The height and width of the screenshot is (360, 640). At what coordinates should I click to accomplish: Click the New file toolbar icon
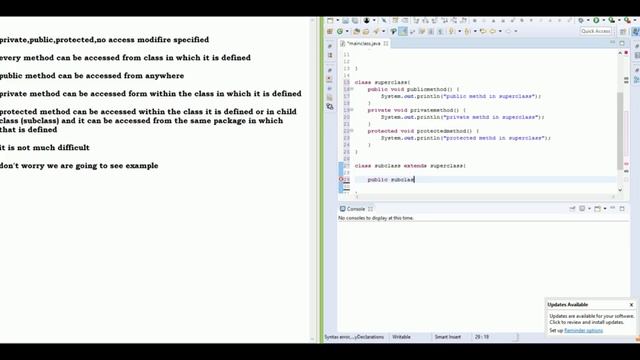click(330, 20)
